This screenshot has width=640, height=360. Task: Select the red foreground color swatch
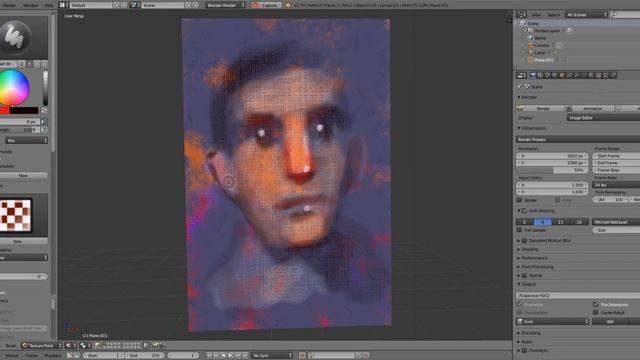click(x=4, y=111)
